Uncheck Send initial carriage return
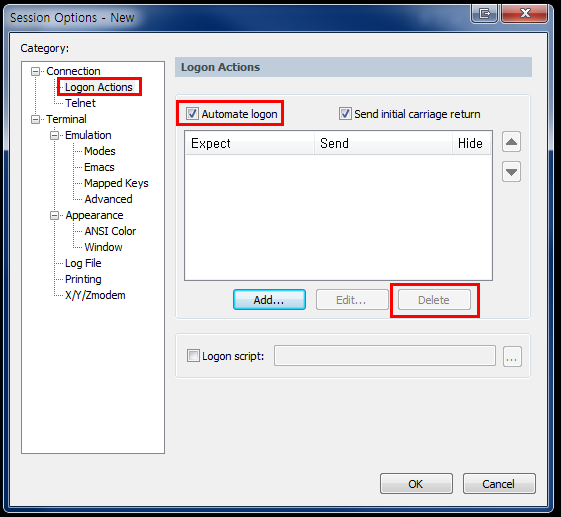Viewport: 561px width, 517px height. point(345,114)
